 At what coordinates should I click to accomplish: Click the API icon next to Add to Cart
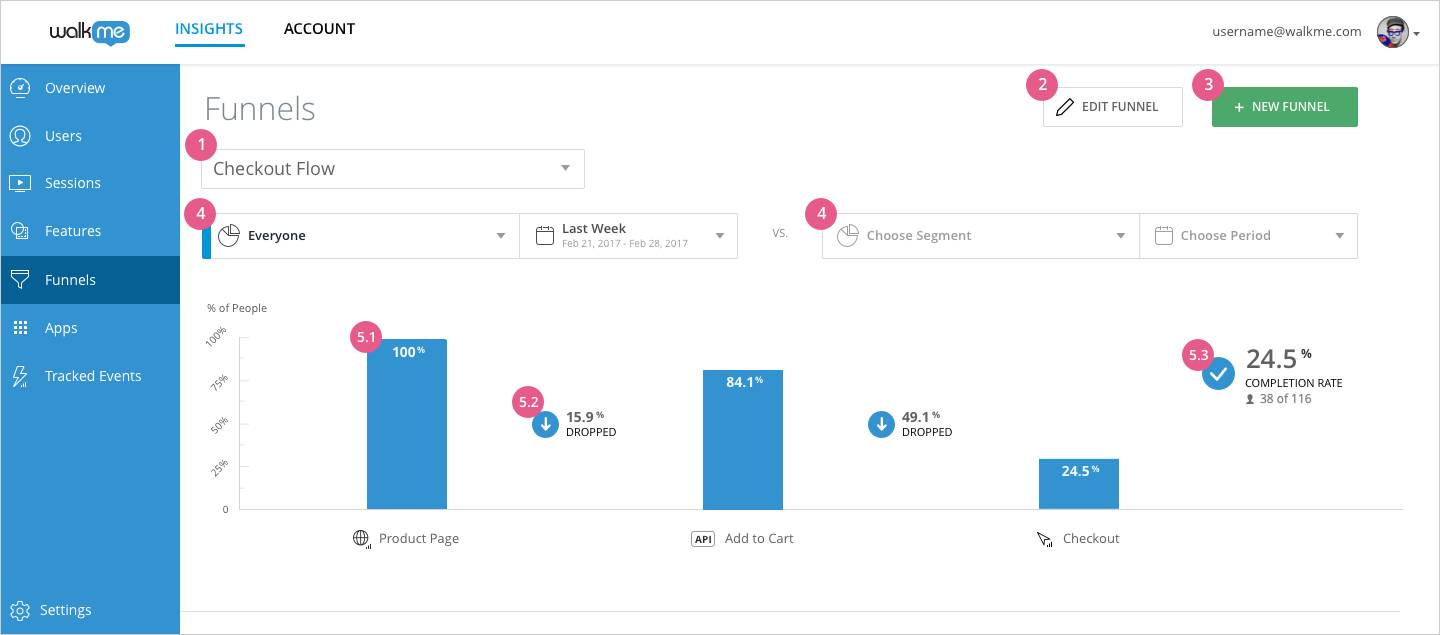pos(703,538)
